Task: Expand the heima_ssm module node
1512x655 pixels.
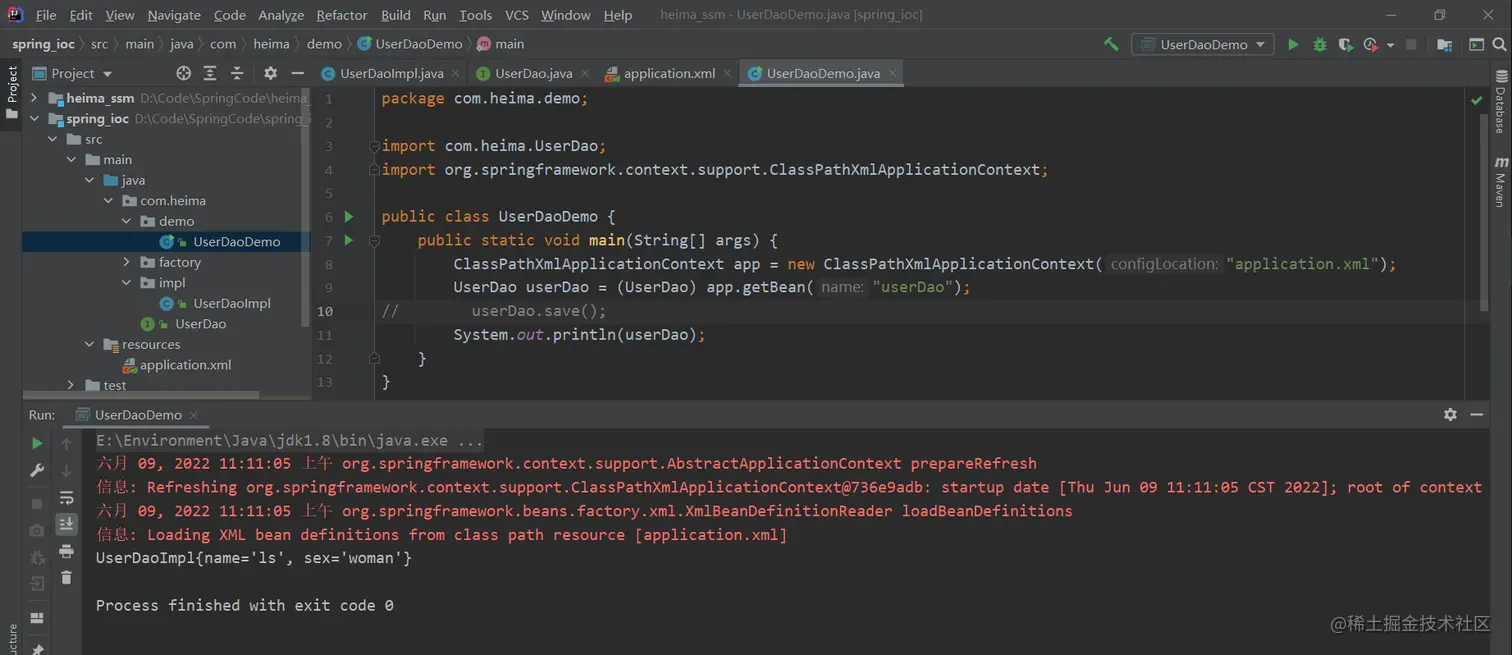Action: tap(35, 98)
